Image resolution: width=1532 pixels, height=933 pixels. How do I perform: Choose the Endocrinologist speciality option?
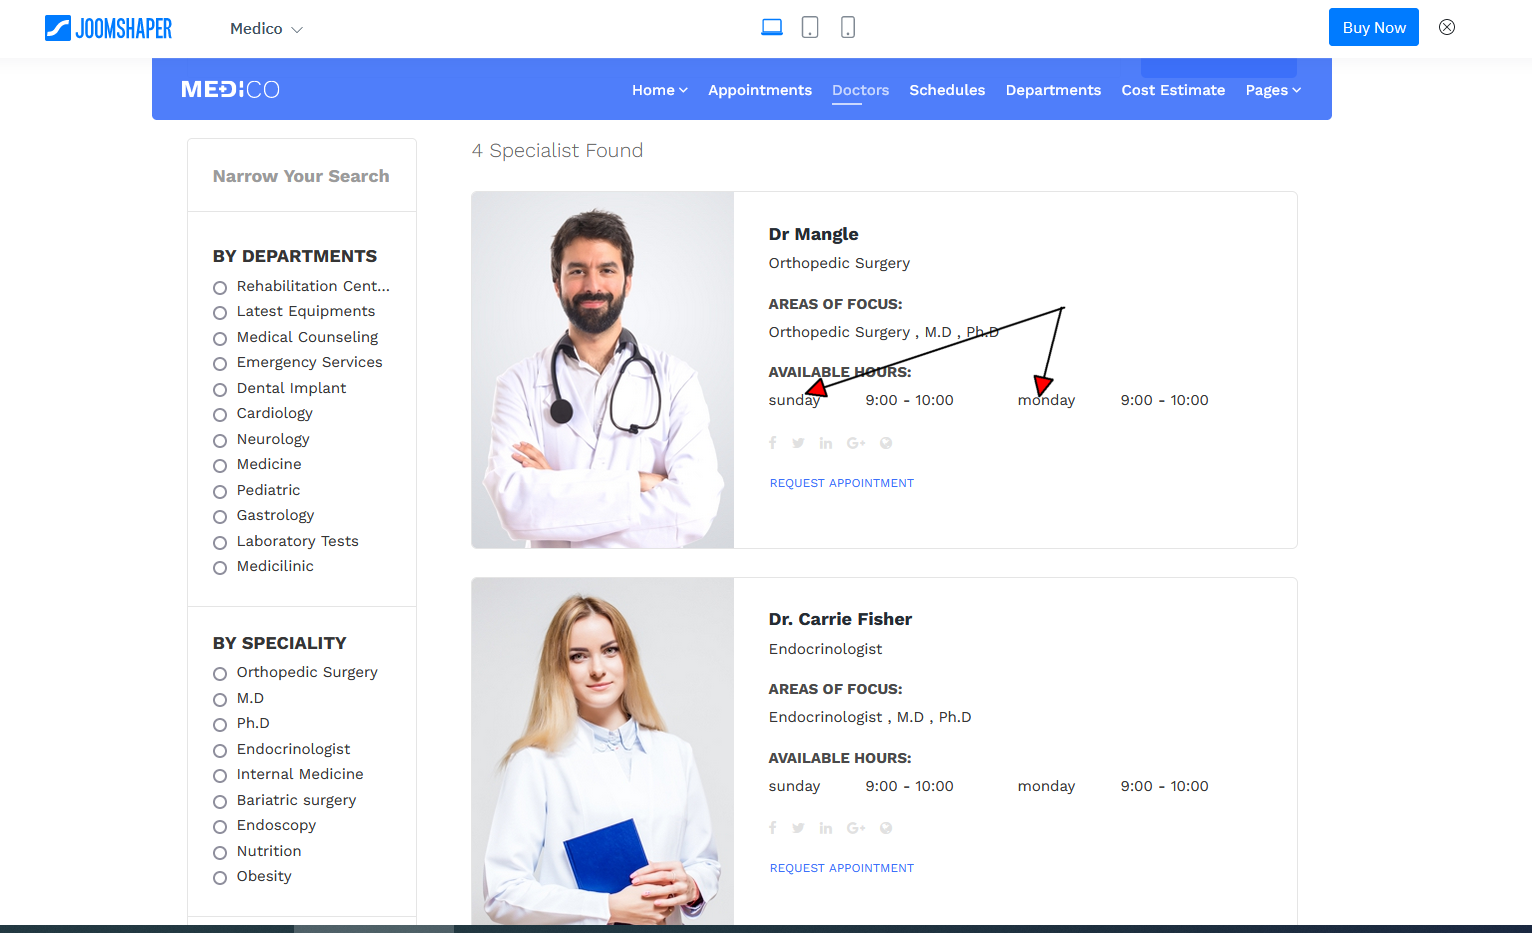(220, 751)
